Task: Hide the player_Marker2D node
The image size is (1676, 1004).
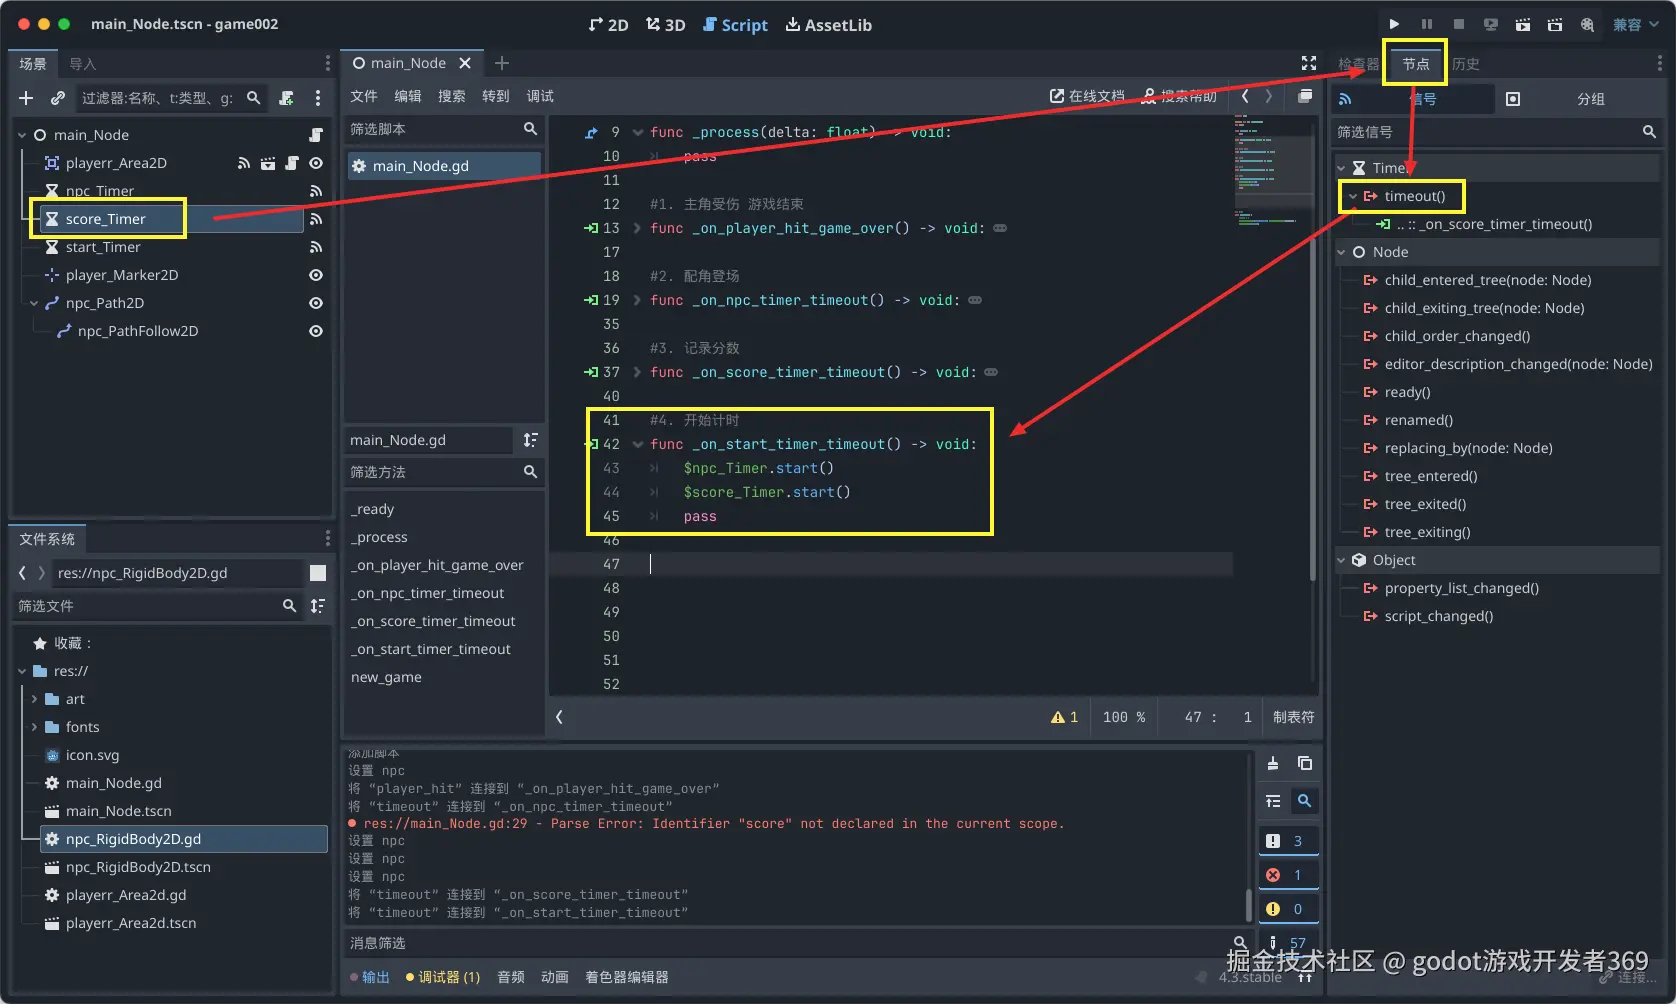Action: click(x=316, y=275)
